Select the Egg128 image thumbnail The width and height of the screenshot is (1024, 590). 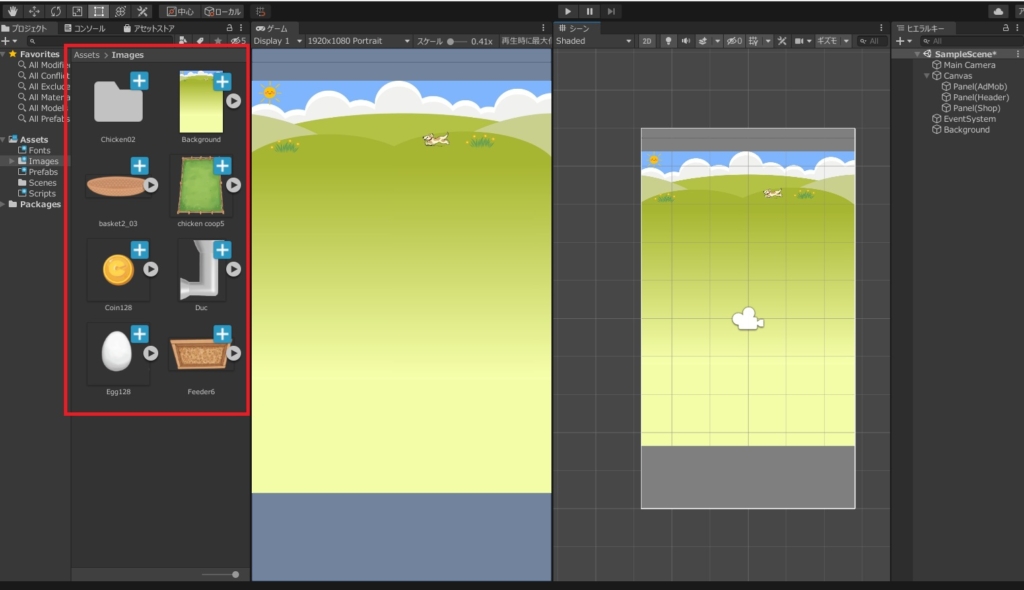tap(118, 352)
